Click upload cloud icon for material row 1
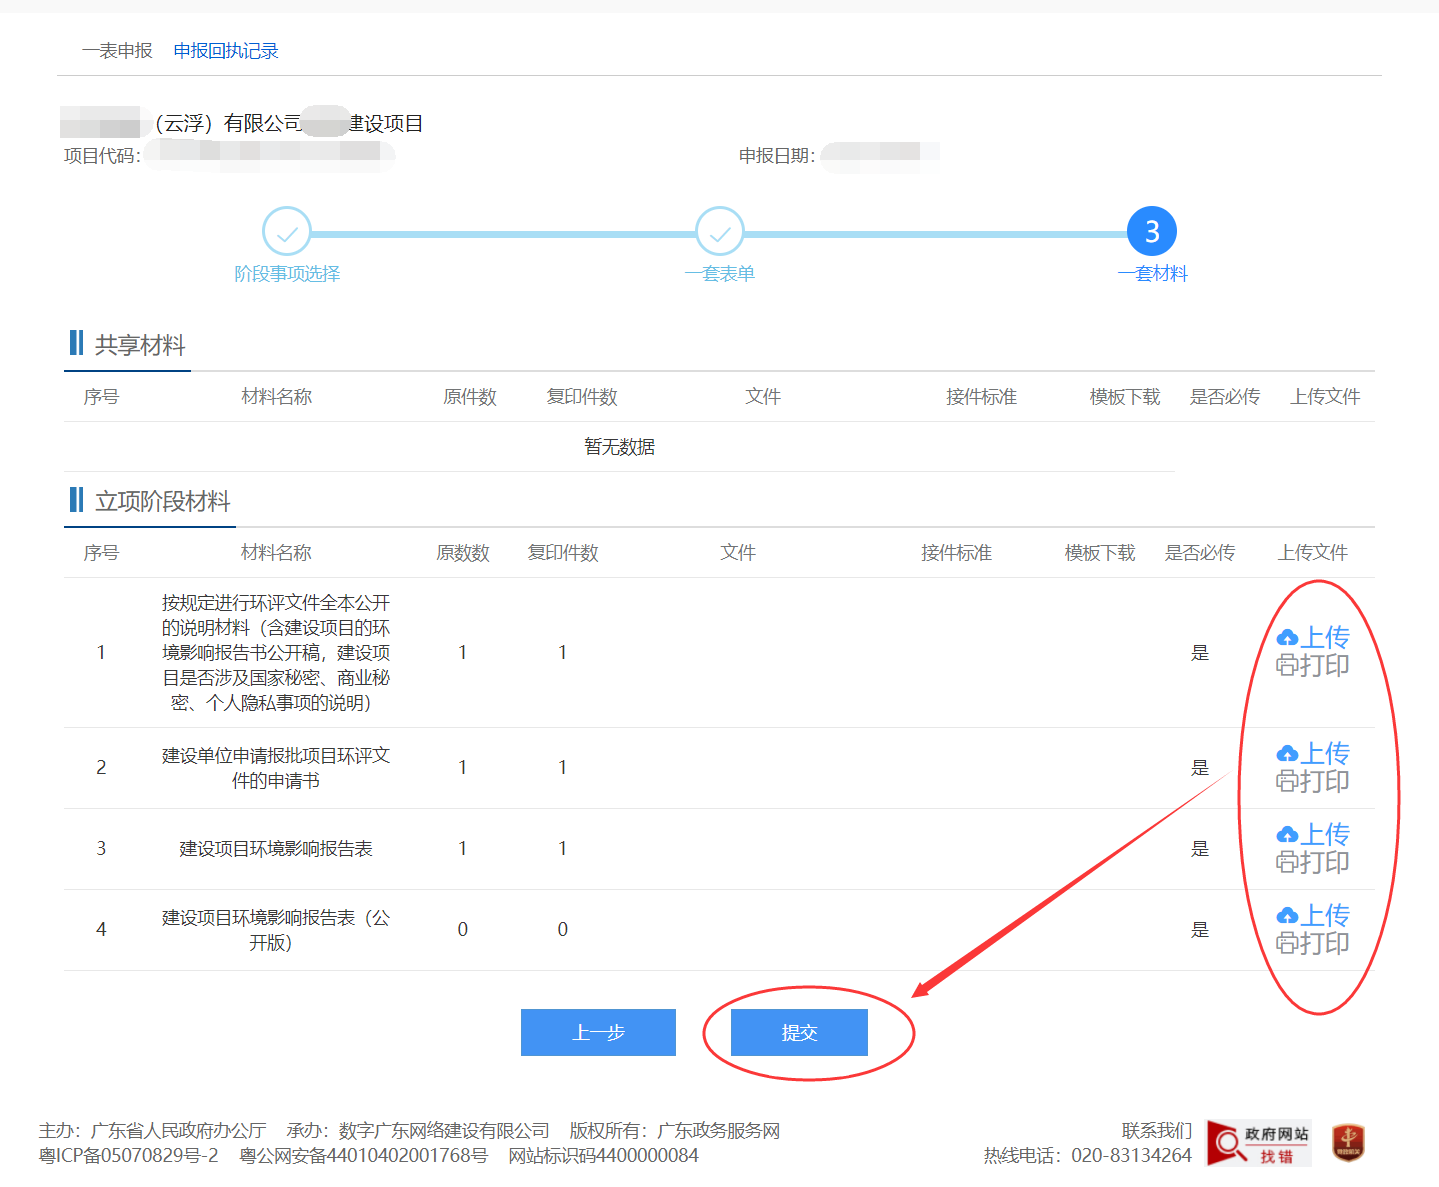Viewport: 1439px width, 1187px height. pos(1288,638)
